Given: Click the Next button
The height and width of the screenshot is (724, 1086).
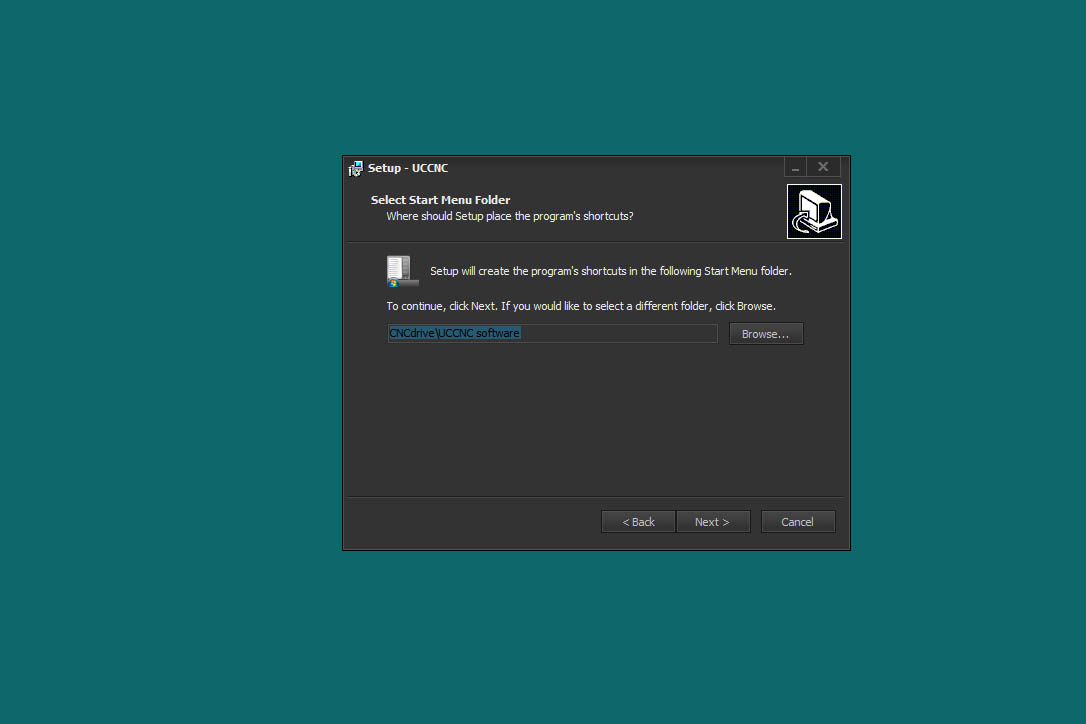Looking at the screenshot, I should click(713, 522).
